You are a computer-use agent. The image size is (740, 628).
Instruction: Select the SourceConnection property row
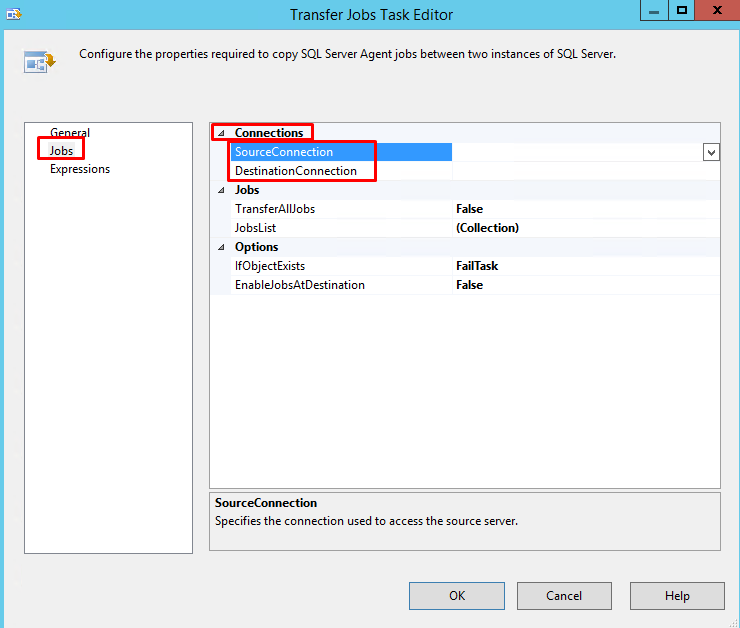click(284, 152)
